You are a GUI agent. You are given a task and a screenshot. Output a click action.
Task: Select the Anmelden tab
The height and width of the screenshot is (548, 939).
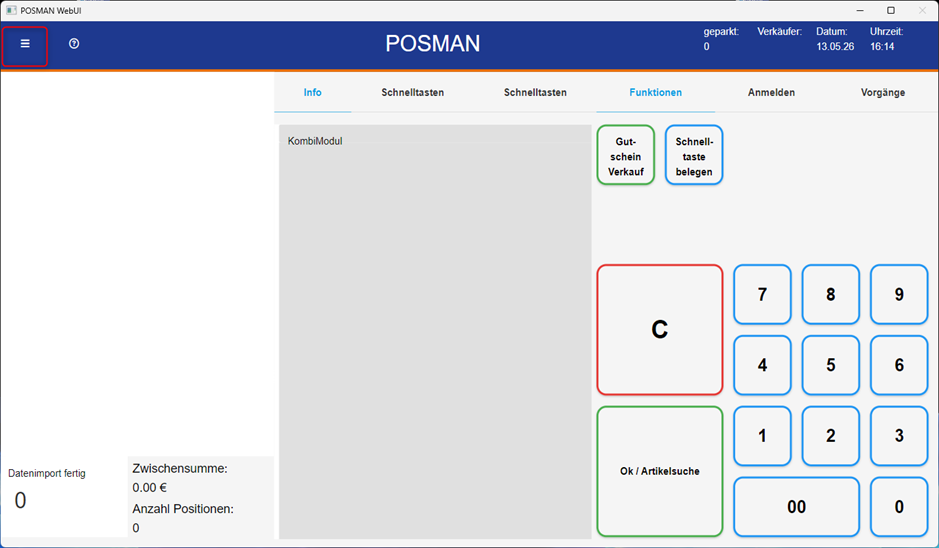[x=771, y=92]
